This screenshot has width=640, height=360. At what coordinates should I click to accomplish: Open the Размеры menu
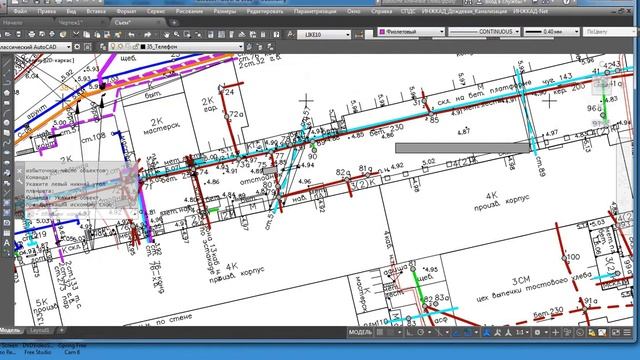[x=224, y=11]
